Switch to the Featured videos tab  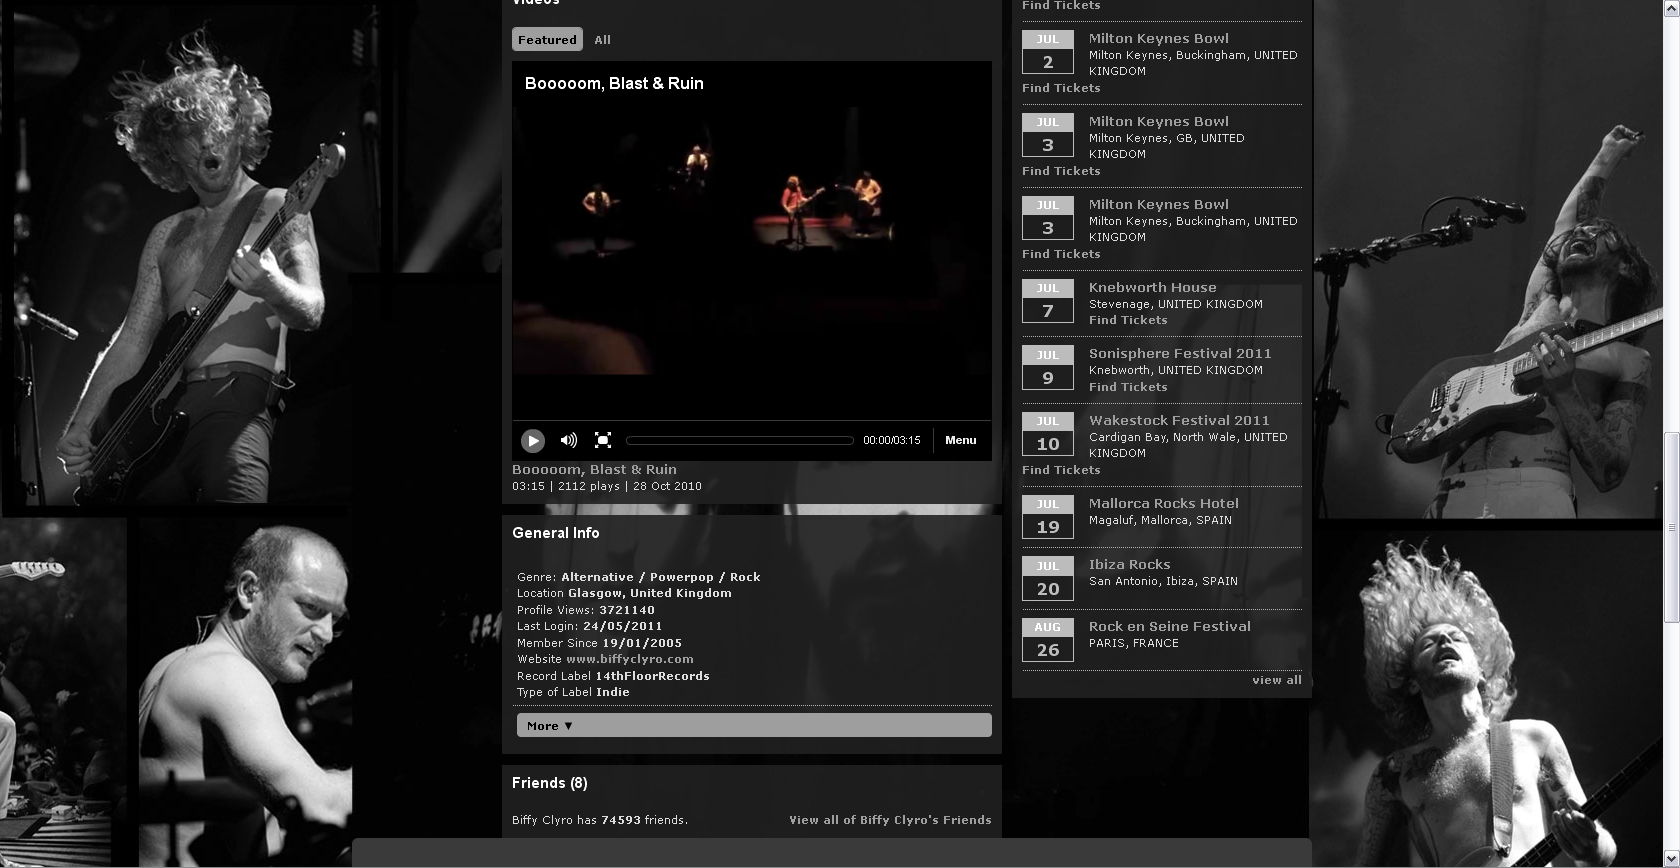(x=547, y=39)
